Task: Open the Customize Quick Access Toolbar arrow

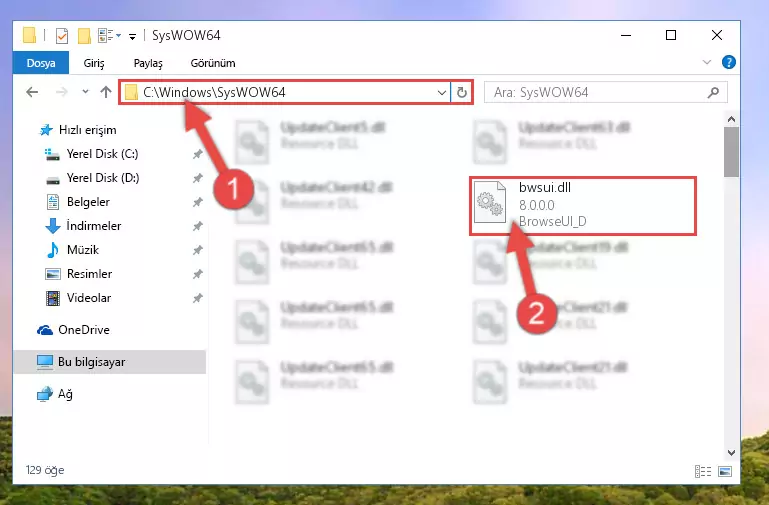Action: pos(132,36)
